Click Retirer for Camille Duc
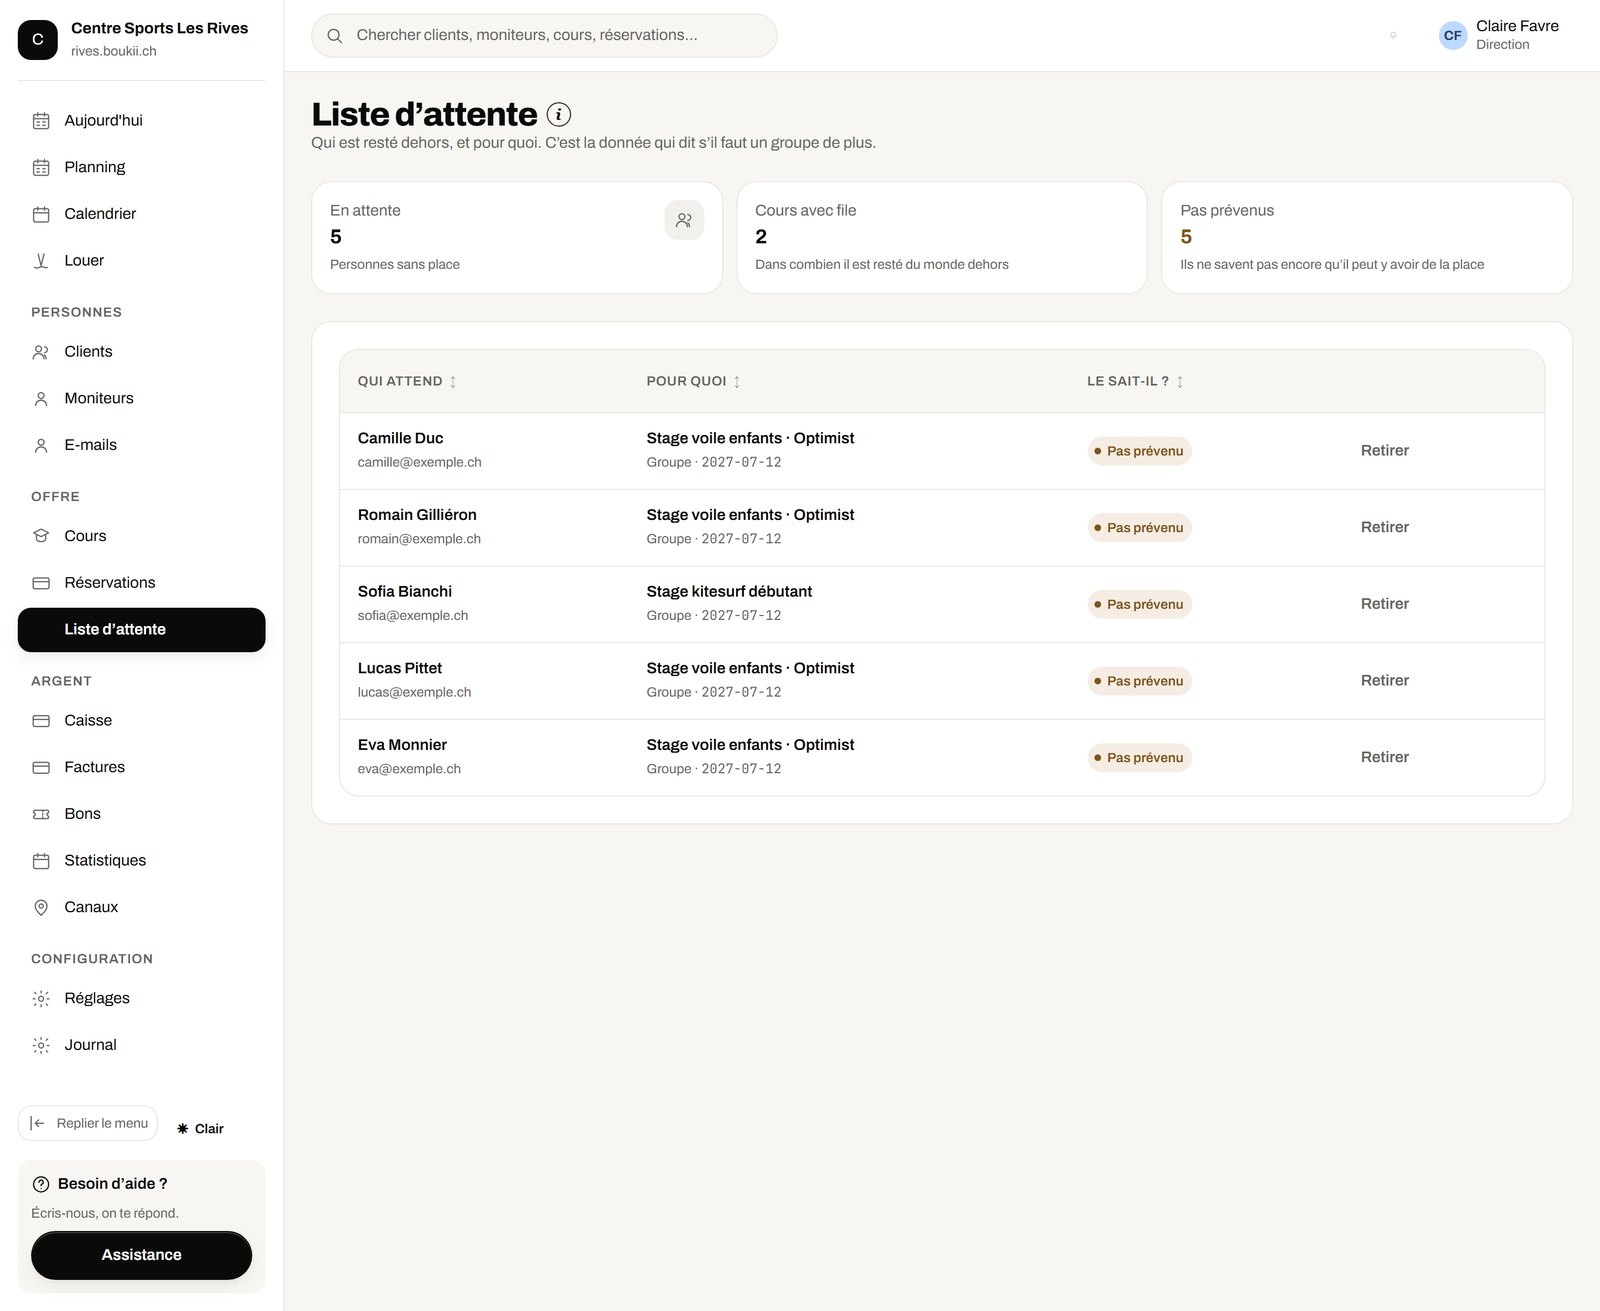Image resolution: width=1600 pixels, height=1311 pixels. point(1384,451)
